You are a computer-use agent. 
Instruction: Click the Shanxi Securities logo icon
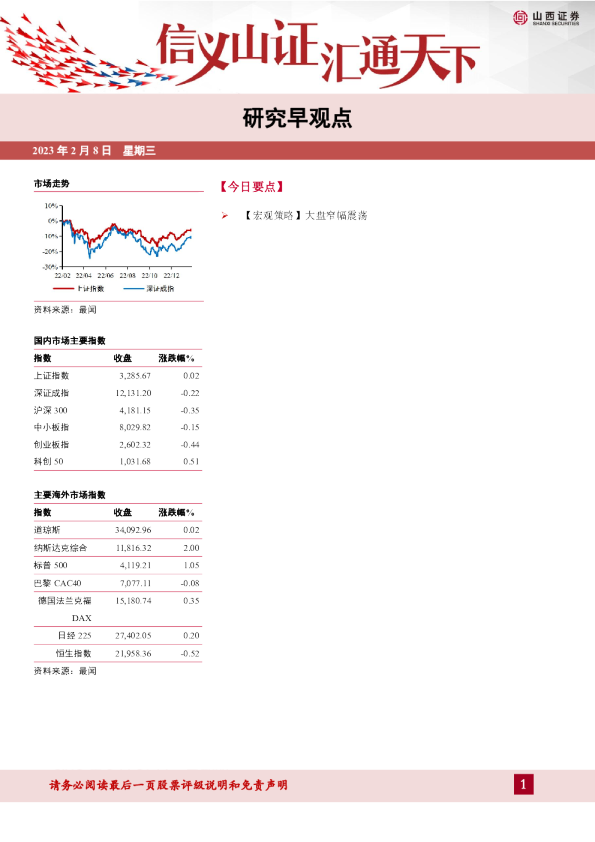(520, 18)
